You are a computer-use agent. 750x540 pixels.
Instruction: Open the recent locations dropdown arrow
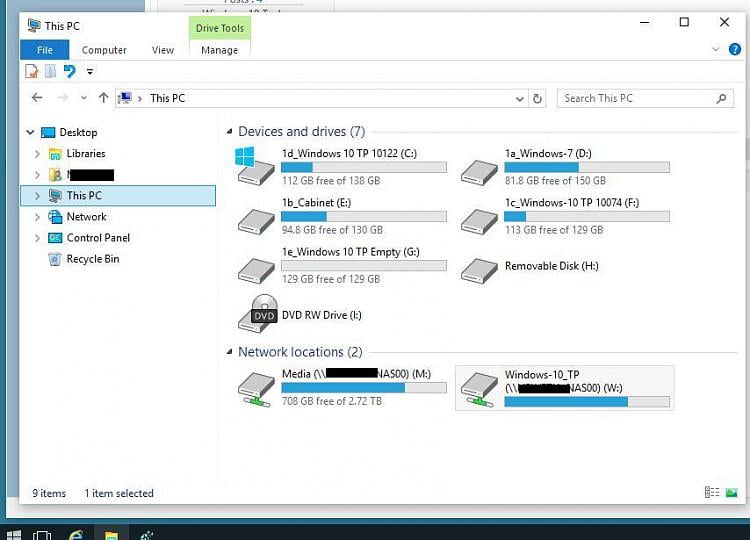click(x=84, y=98)
